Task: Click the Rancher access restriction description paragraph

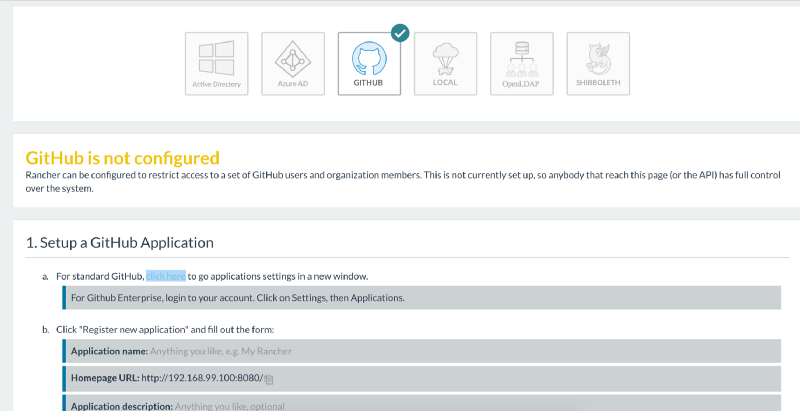Action: click(400, 181)
